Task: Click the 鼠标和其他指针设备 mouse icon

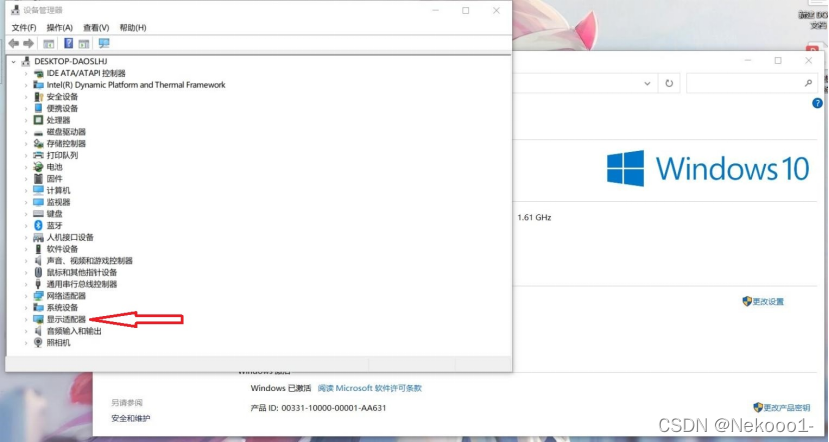Action: point(38,272)
